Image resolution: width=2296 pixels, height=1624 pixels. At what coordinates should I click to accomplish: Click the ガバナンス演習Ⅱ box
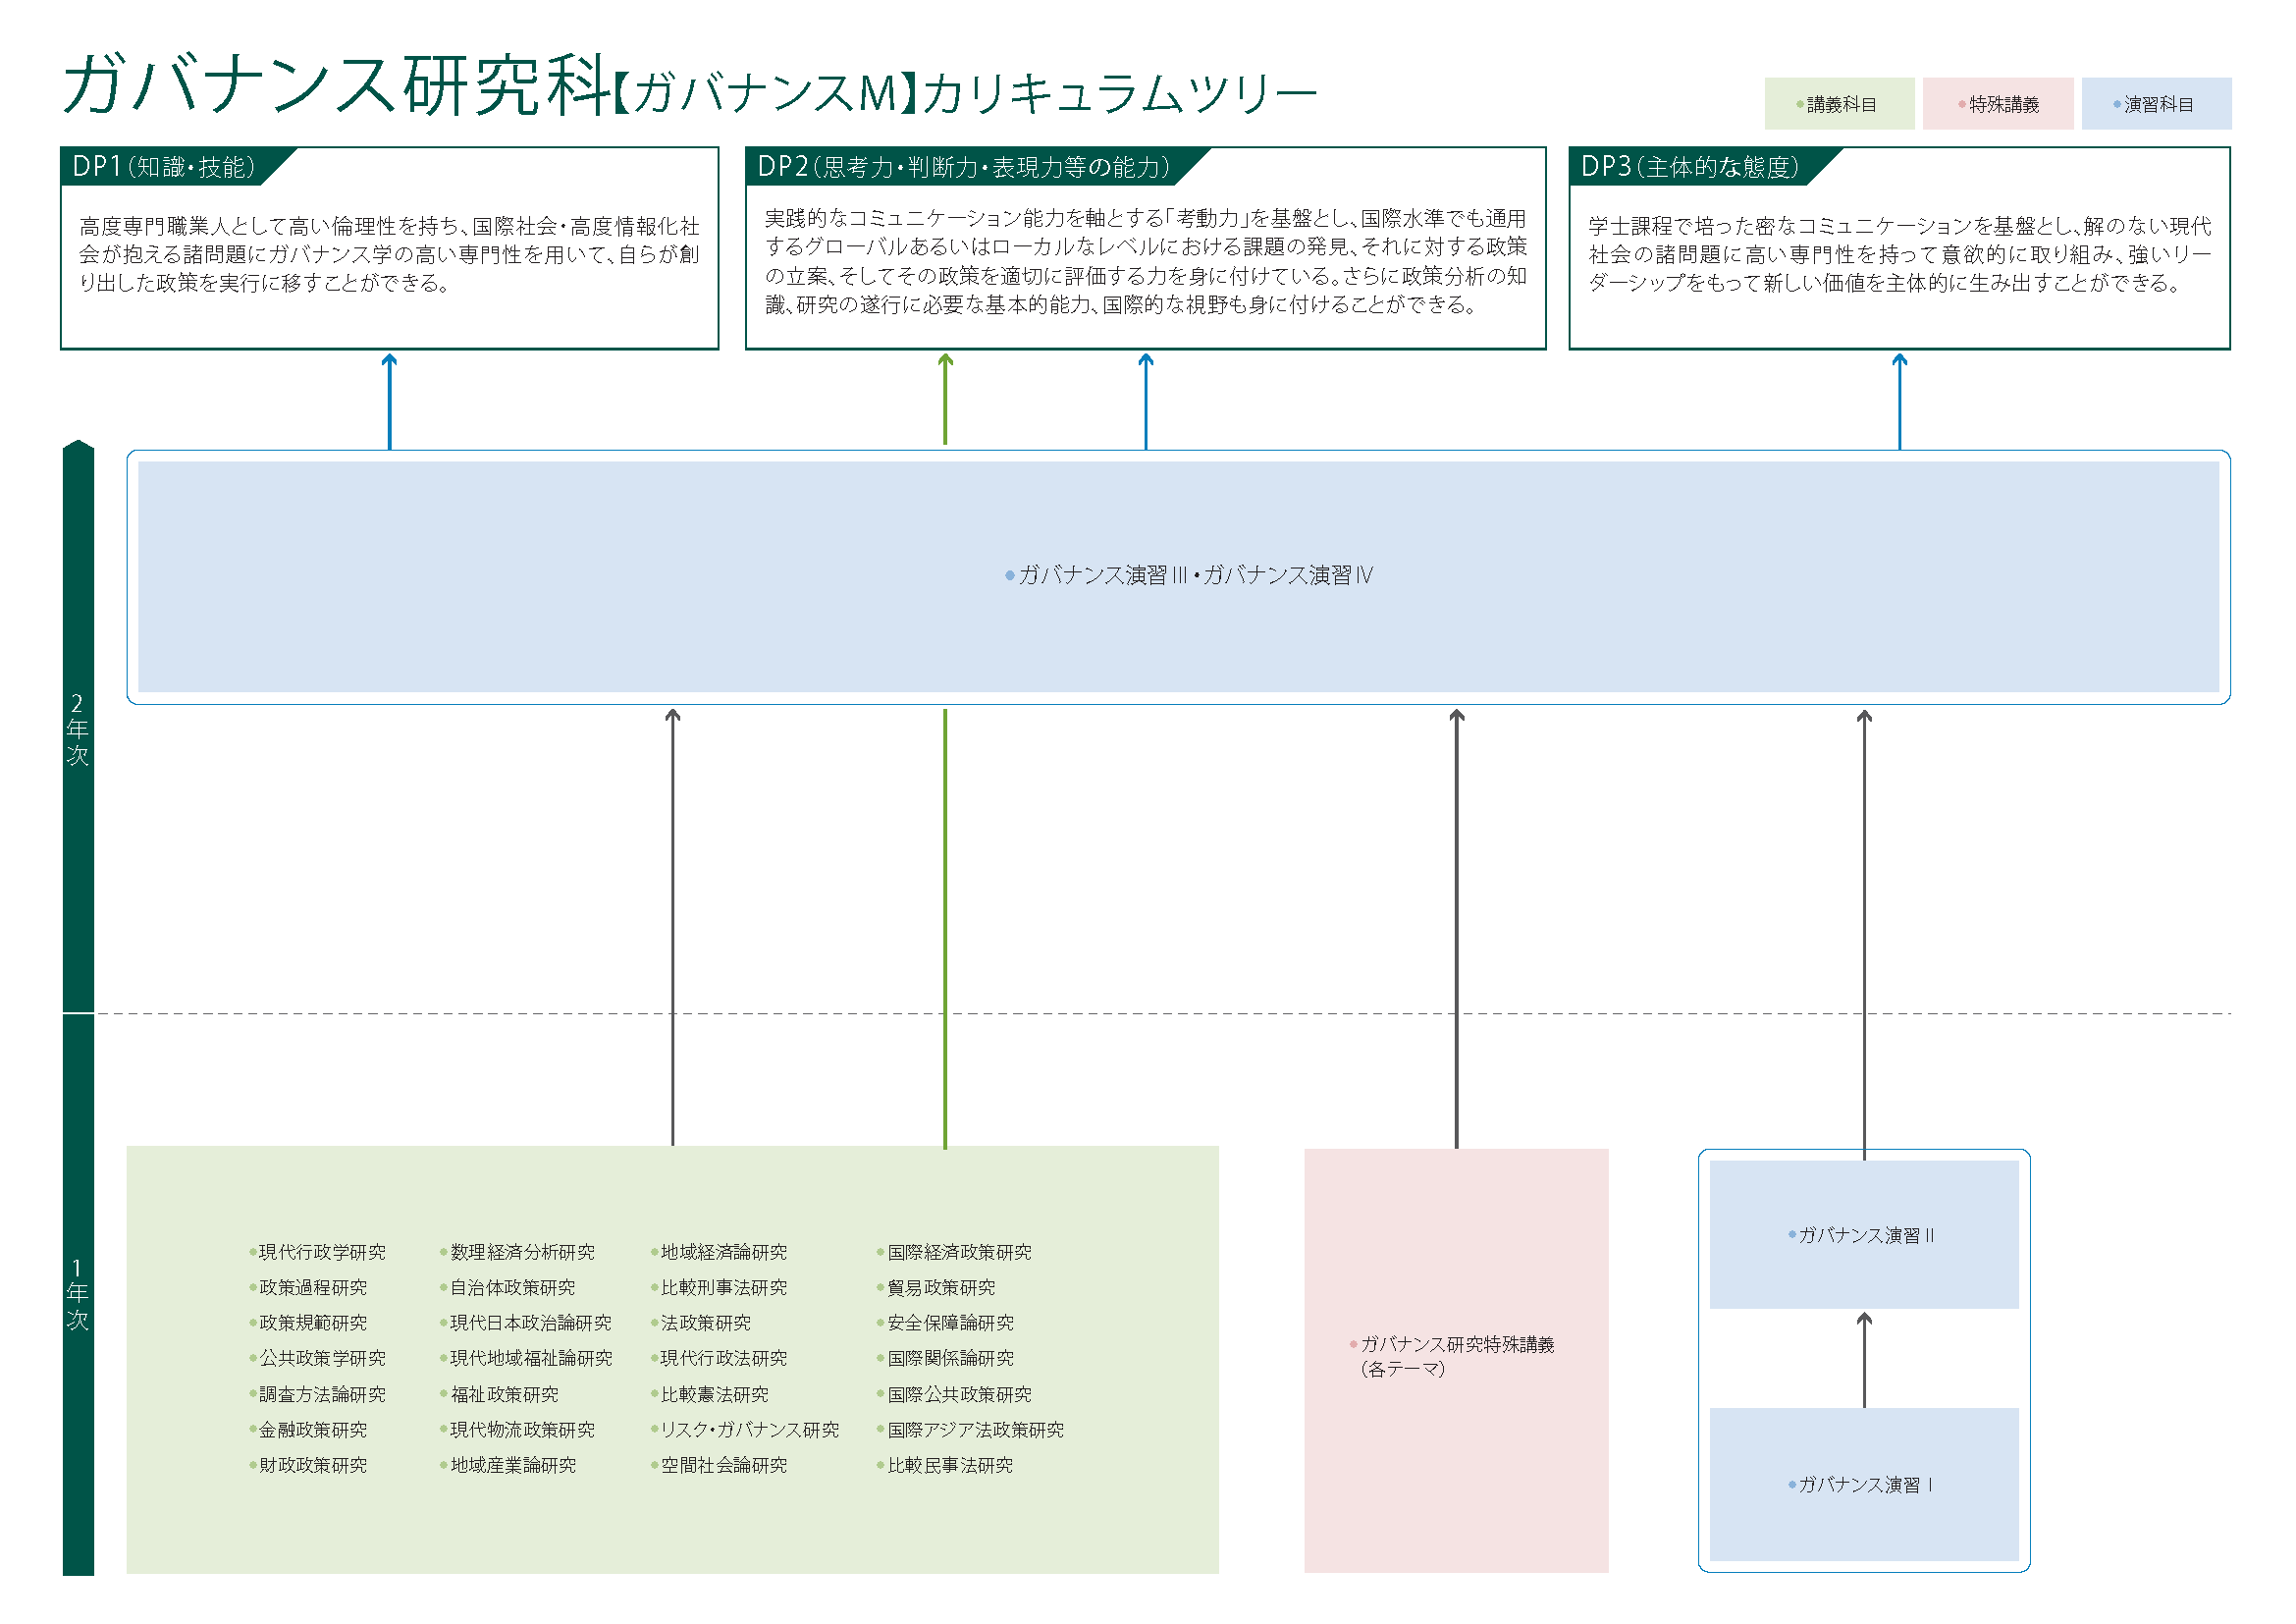point(1864,1235)
